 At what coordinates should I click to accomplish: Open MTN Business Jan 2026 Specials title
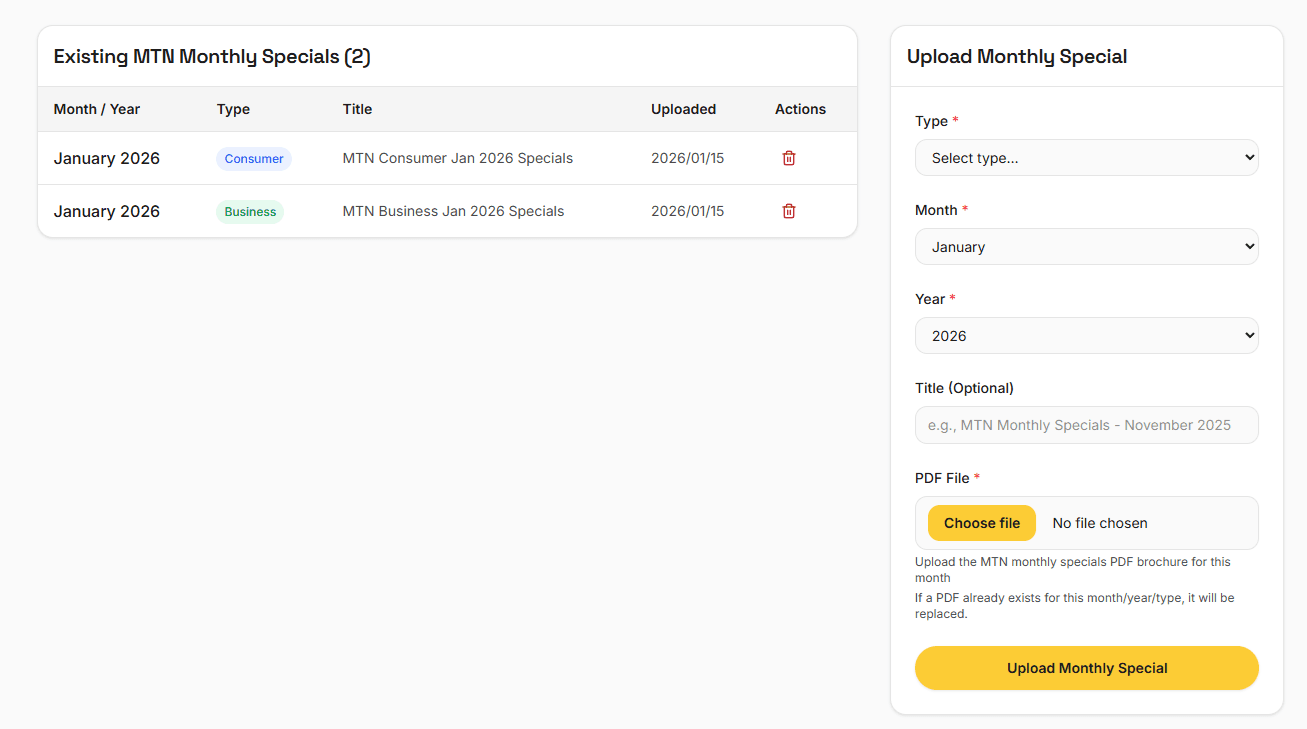click(x=453, y=211)
